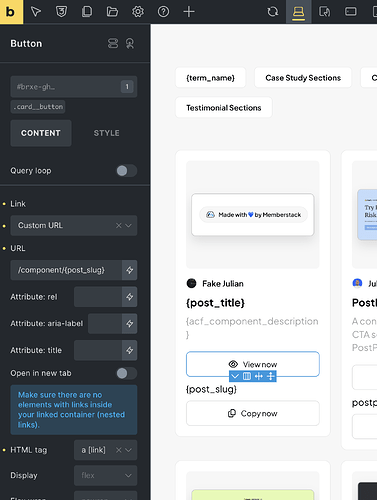Screen dimensions: 377x500
Task: Toggle the Query loop switch
Action: pos(126,171)
